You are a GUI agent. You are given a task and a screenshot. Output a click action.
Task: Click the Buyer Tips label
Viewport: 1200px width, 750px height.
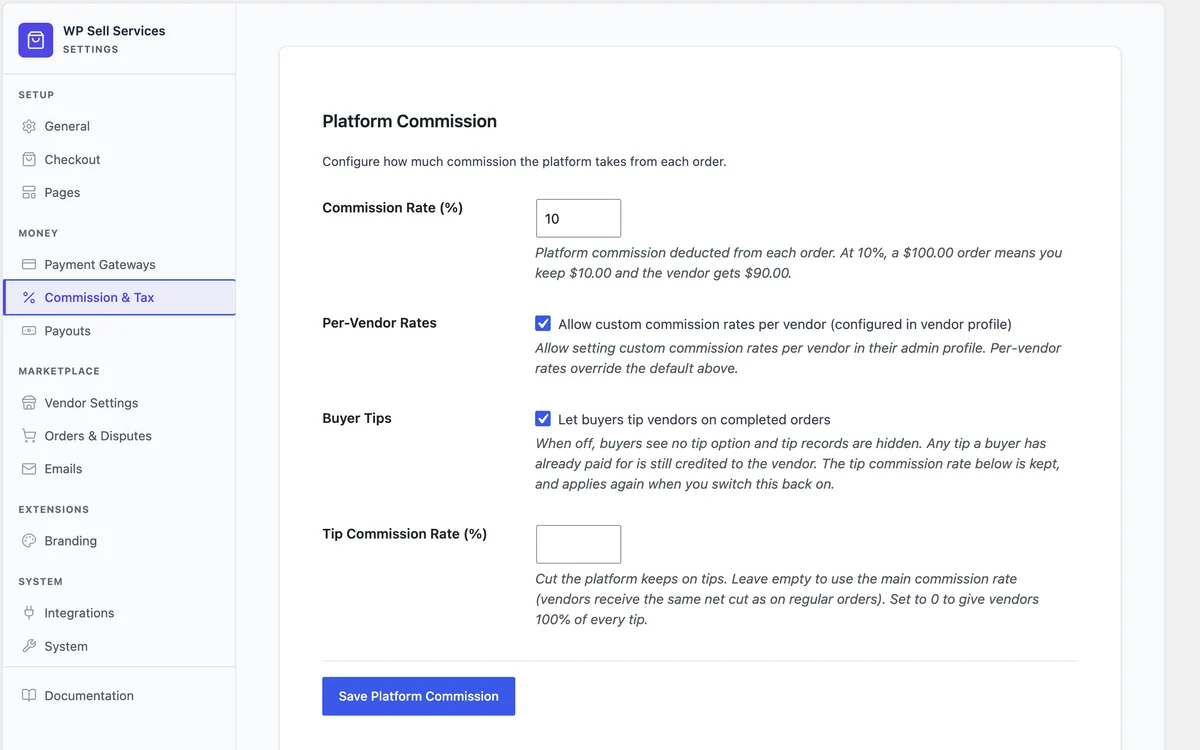point(357,418)
